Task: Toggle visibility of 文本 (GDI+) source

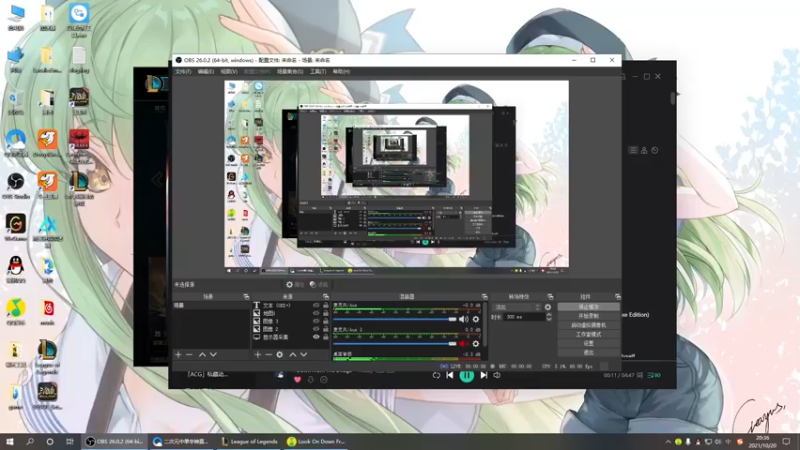Action: [x=316, y=306]
